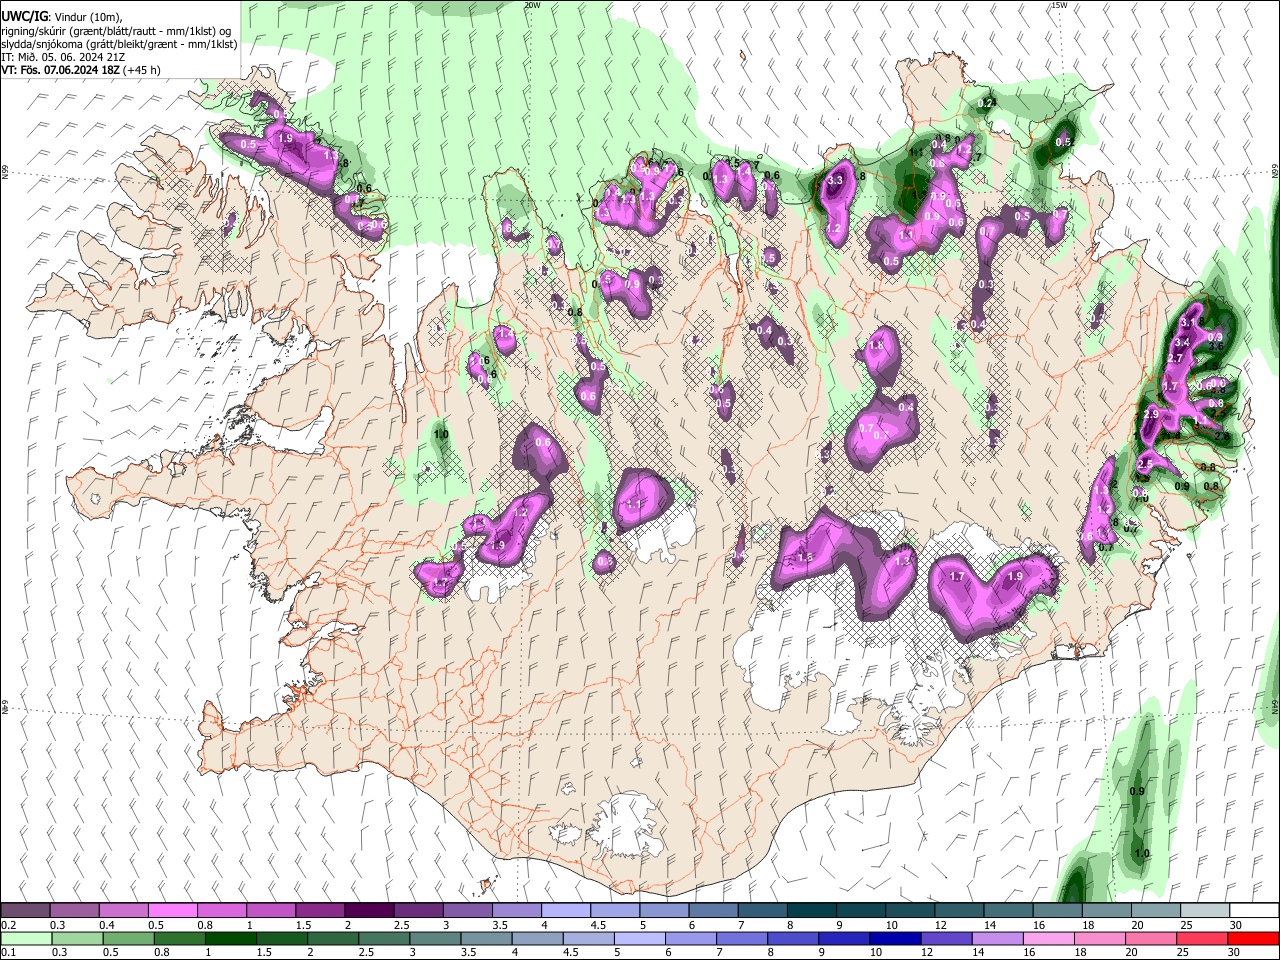
Task: Click the 3.4 precipitation value on the map
Action: point(1181,343)
